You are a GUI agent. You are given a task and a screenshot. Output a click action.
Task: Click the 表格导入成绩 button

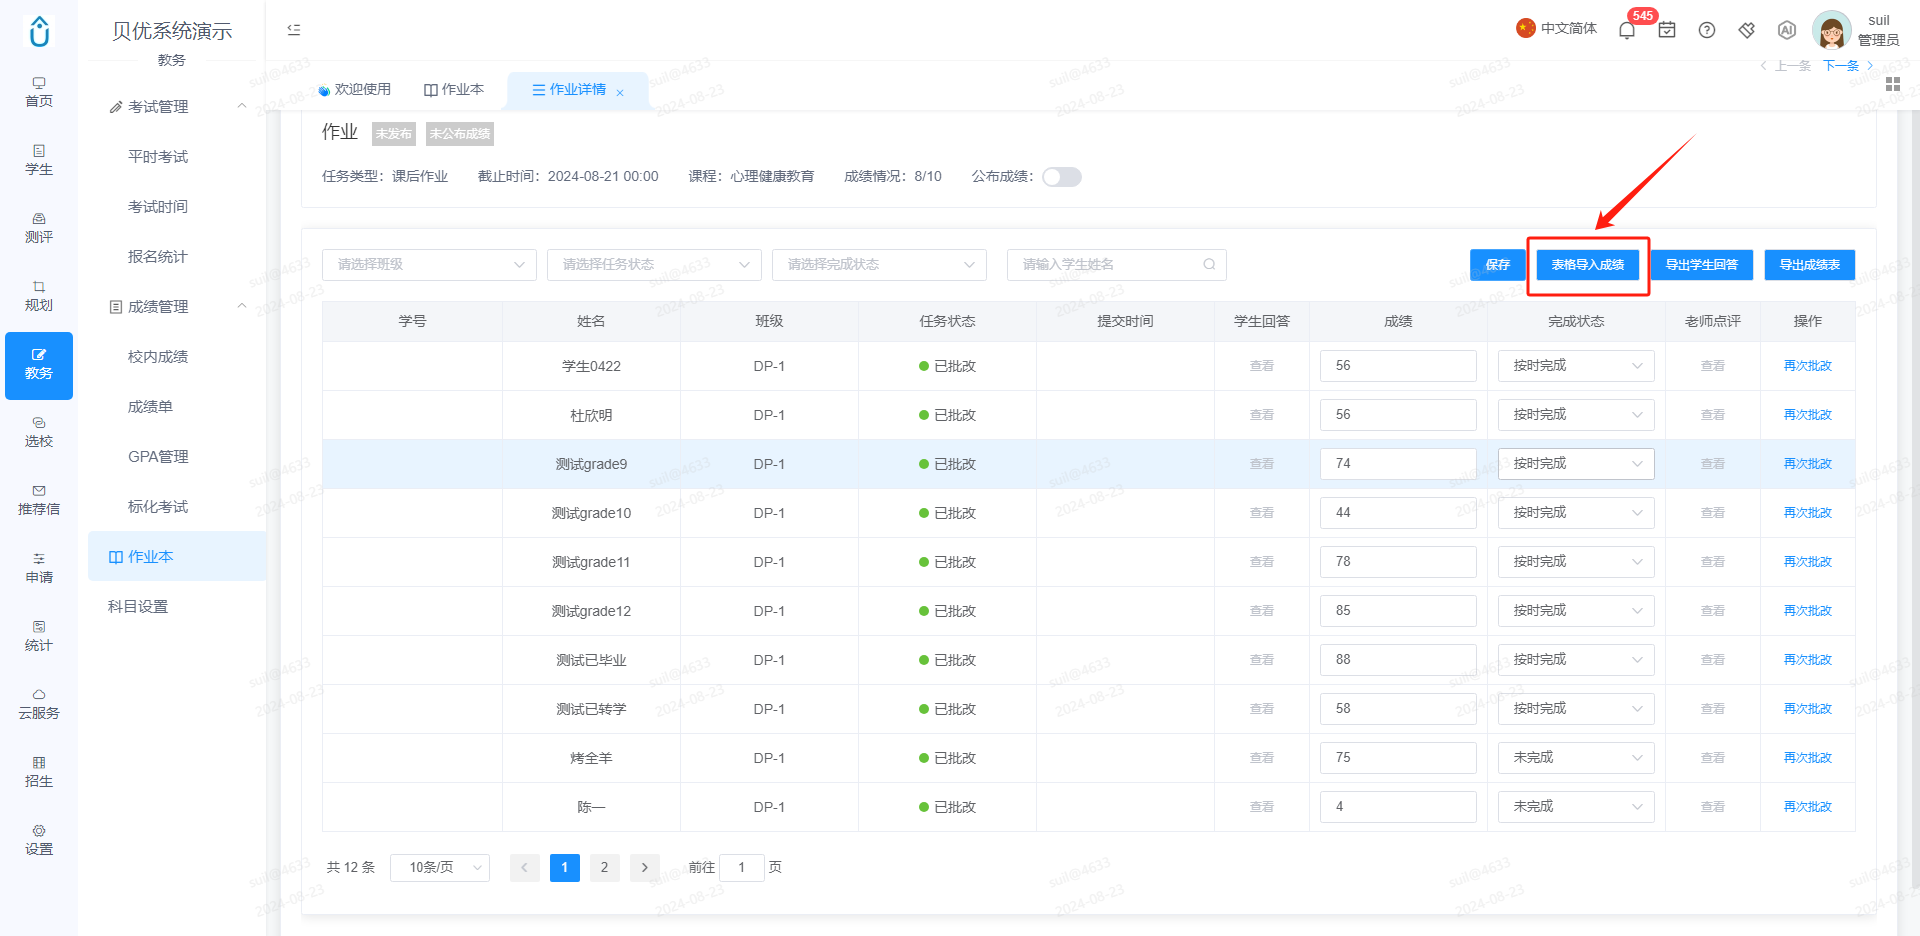tap(1587, 265)
